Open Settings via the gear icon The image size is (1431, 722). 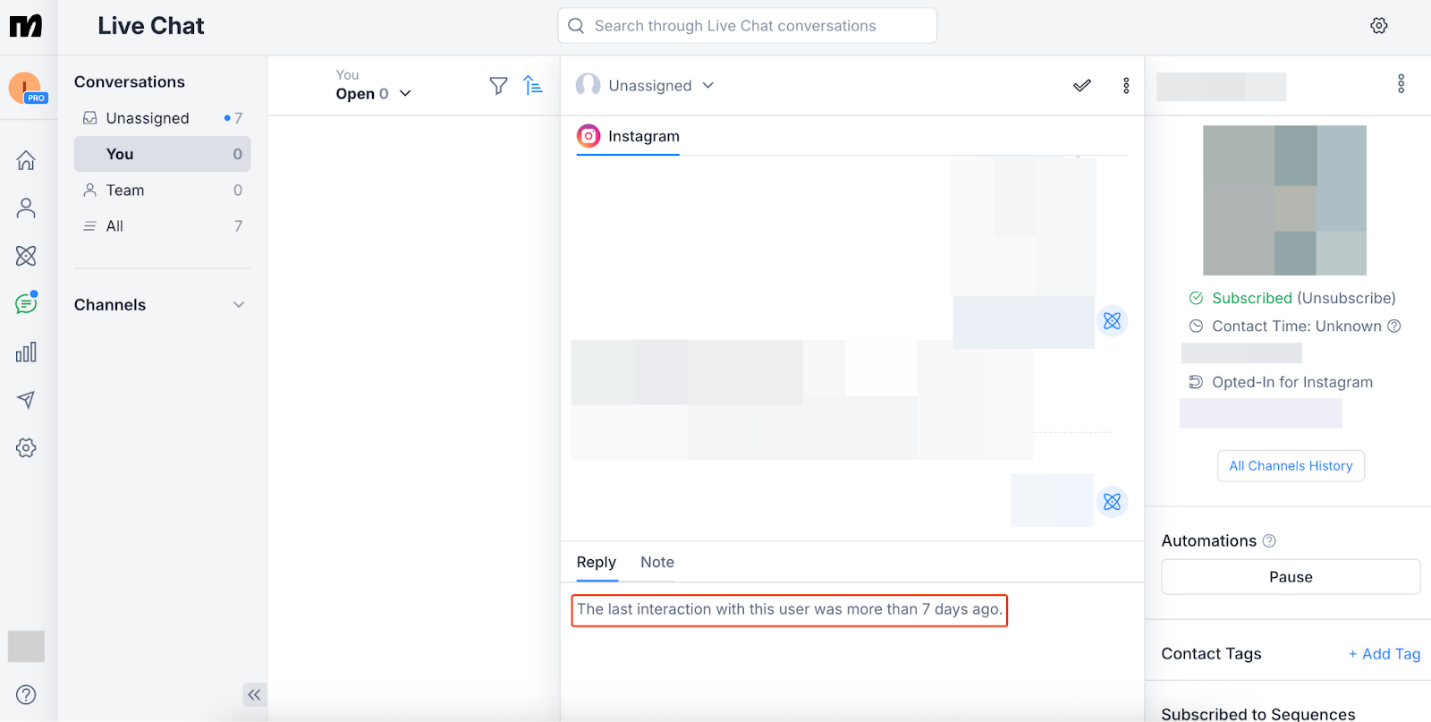point(26,447)
